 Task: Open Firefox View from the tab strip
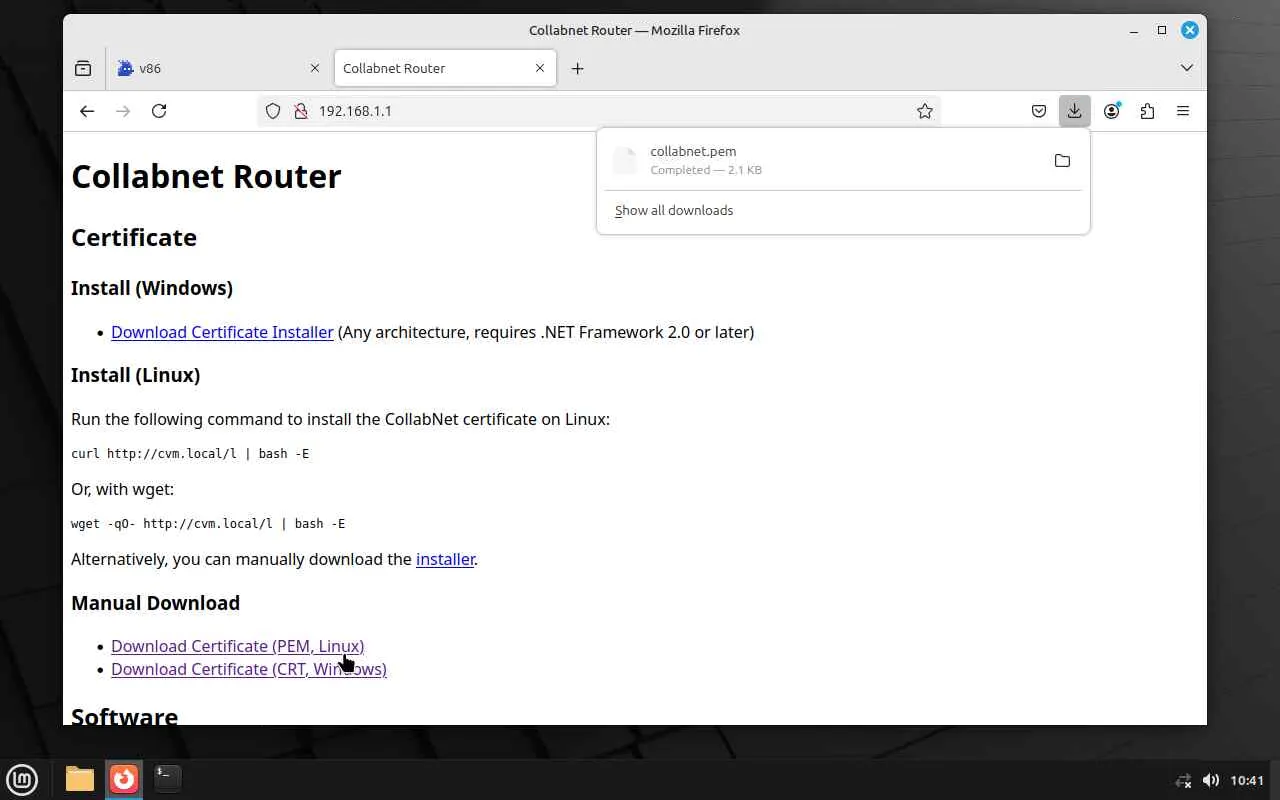[83, 68]
